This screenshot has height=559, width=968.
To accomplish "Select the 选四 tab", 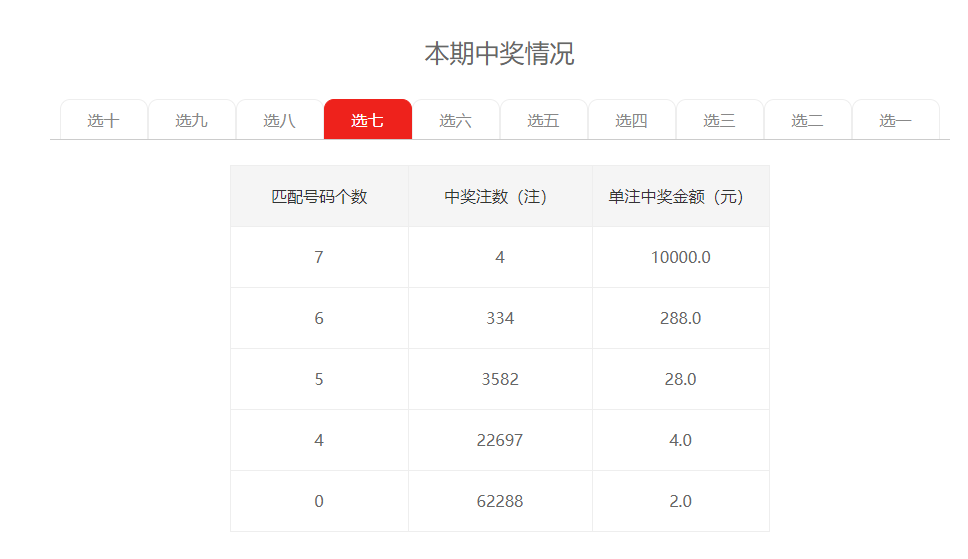I will 631,120.
